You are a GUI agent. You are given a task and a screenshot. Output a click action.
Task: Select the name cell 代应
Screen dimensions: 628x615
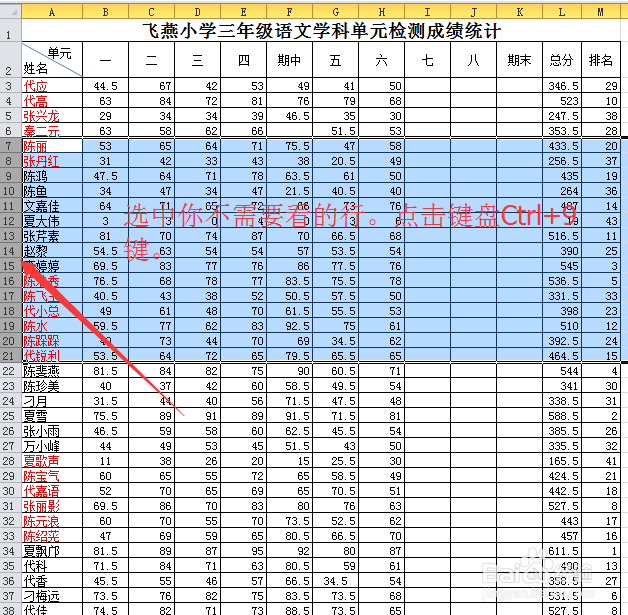52,85
